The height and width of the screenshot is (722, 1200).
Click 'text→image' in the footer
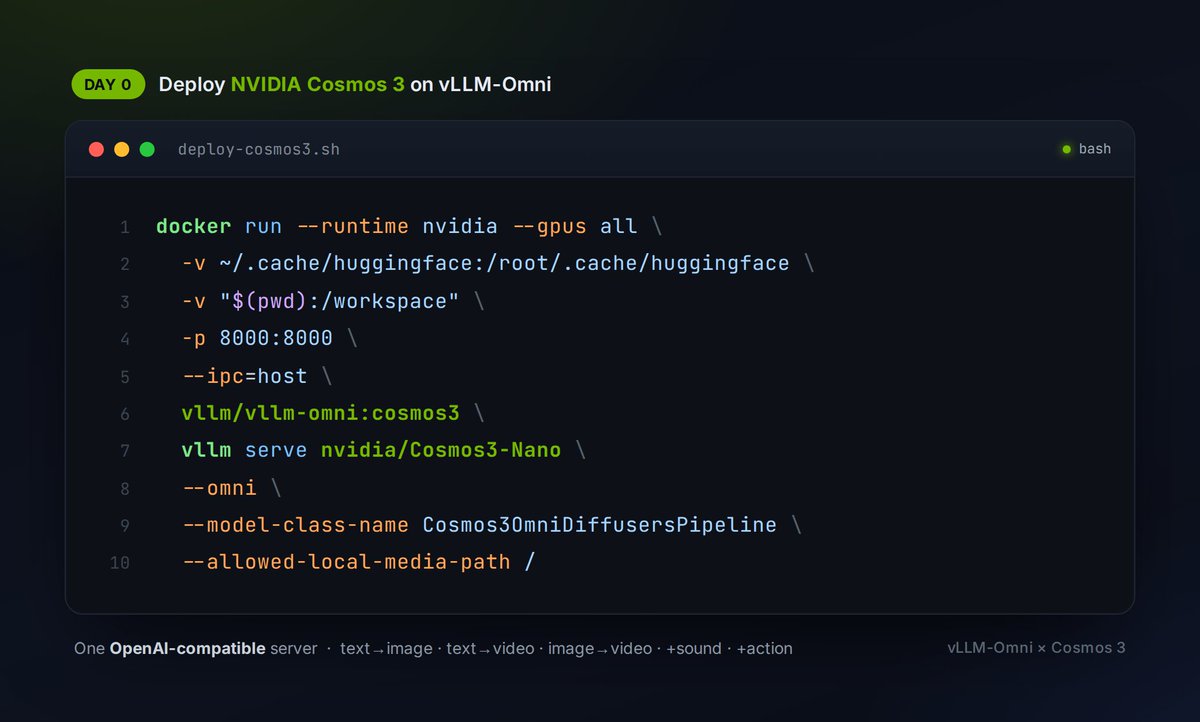coord(386,648)
